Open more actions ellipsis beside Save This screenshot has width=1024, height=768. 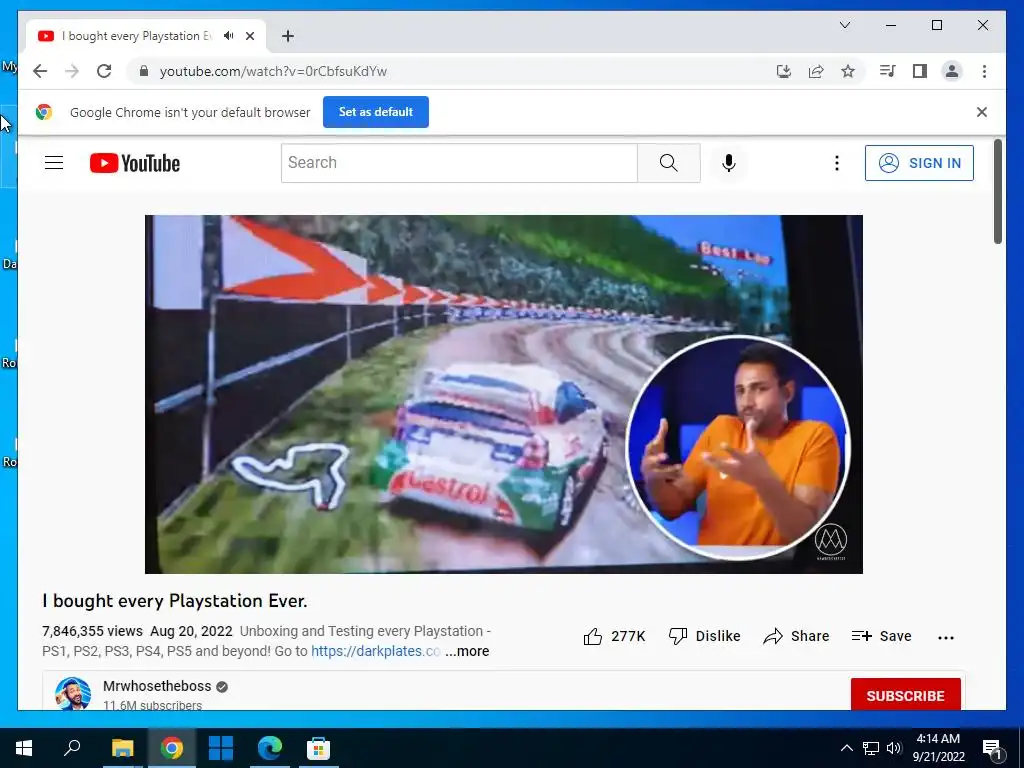(946, 637)
